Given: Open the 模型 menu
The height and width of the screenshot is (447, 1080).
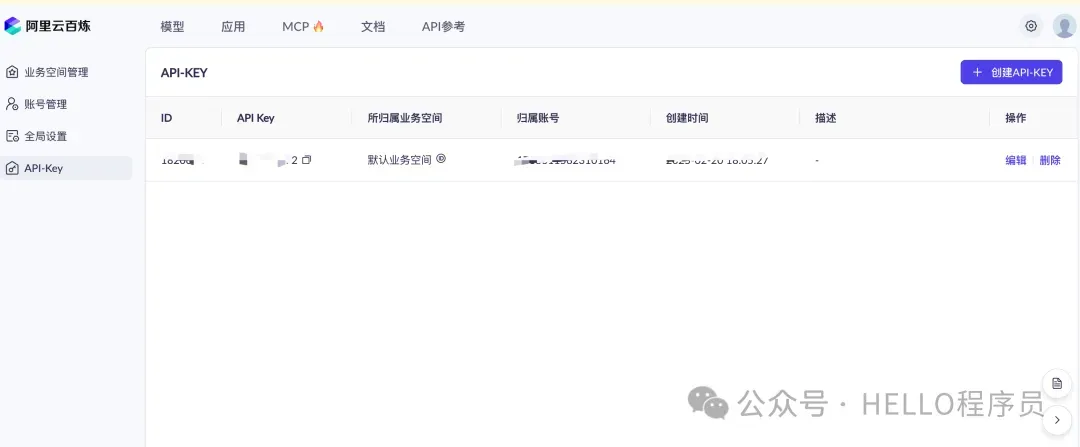Looking at the screenshot, I should (x=172, y=27).
